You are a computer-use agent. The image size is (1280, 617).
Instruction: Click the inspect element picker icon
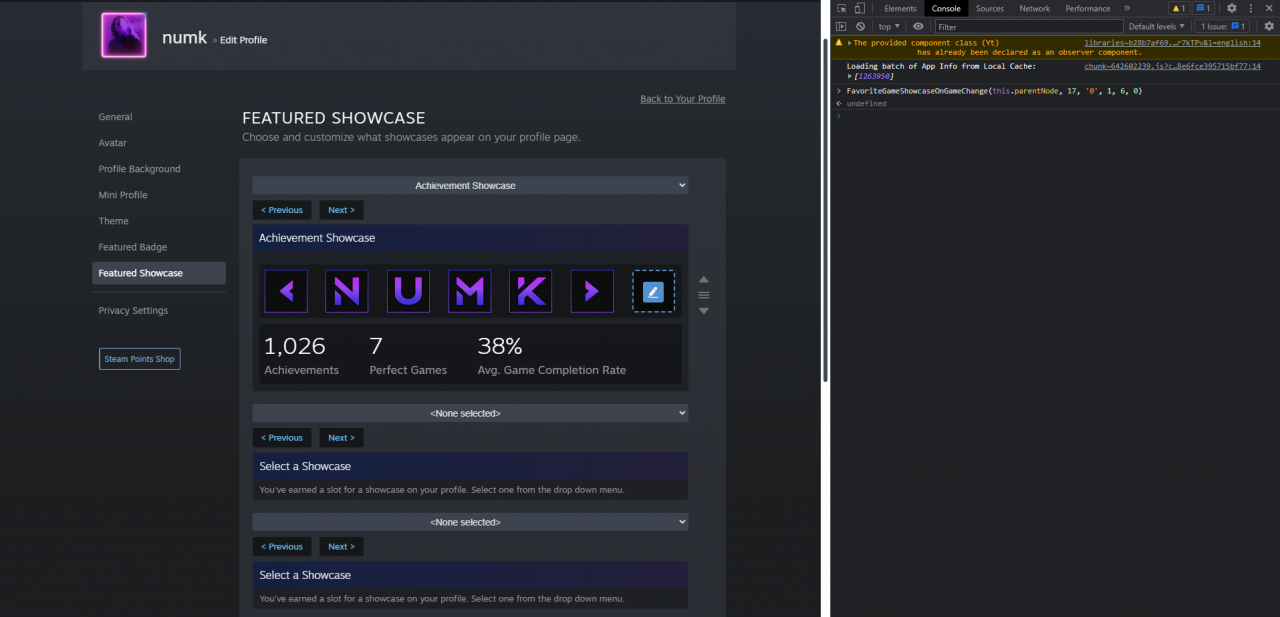point(842,8)
